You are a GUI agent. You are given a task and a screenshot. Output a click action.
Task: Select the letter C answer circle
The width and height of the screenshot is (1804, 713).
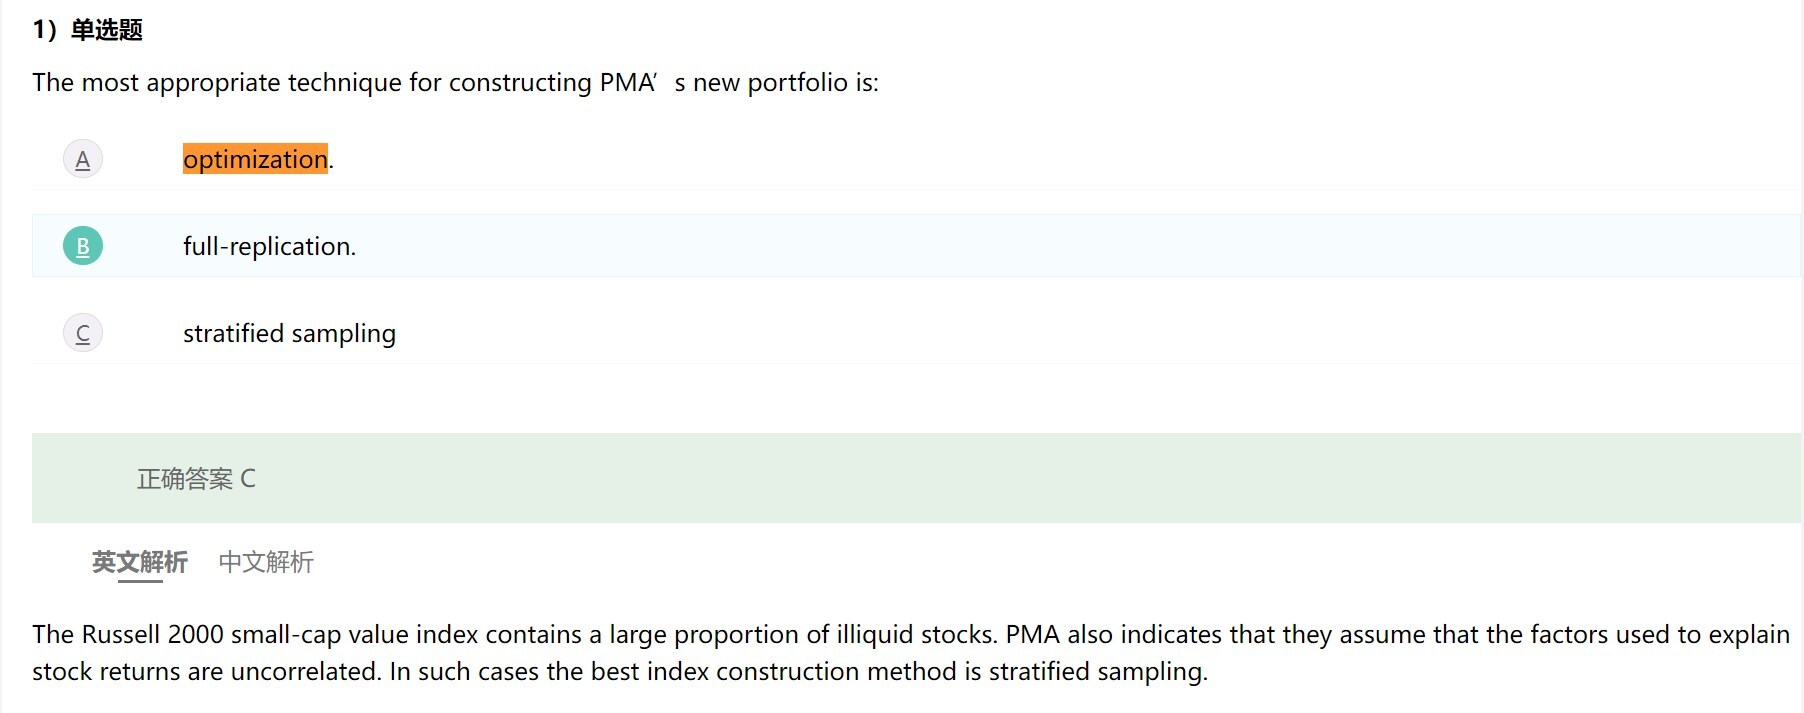click(83, 333)
